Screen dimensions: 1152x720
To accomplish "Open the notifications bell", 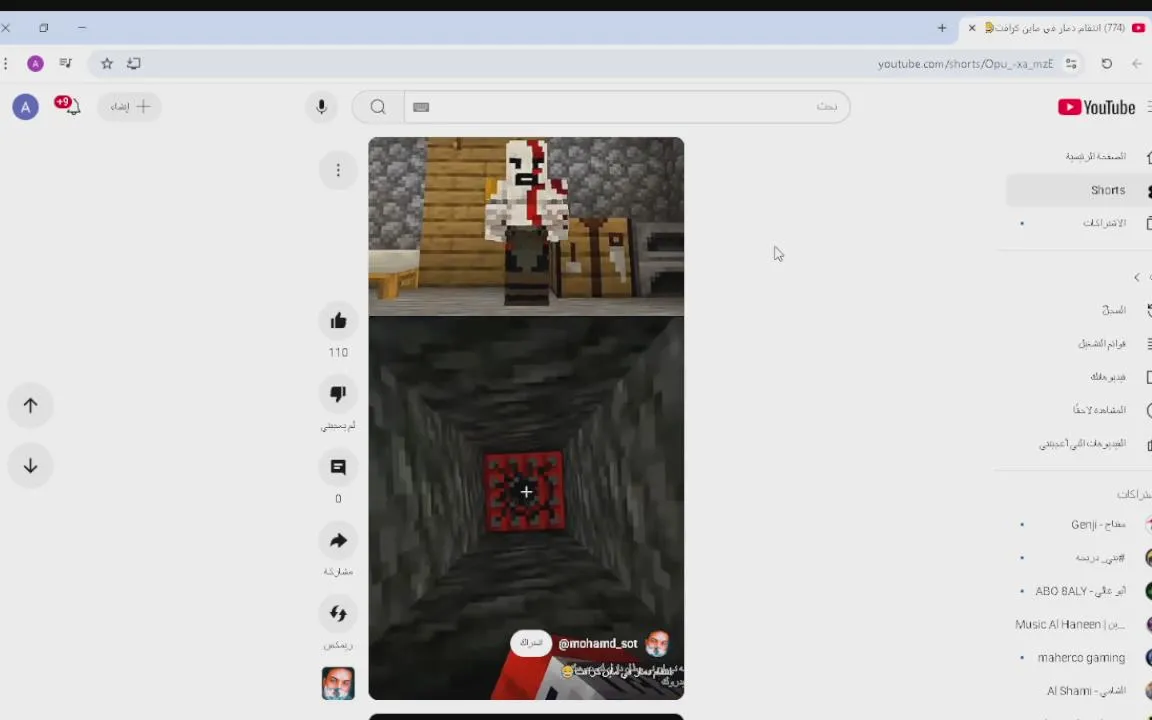I will click(72, 107).
